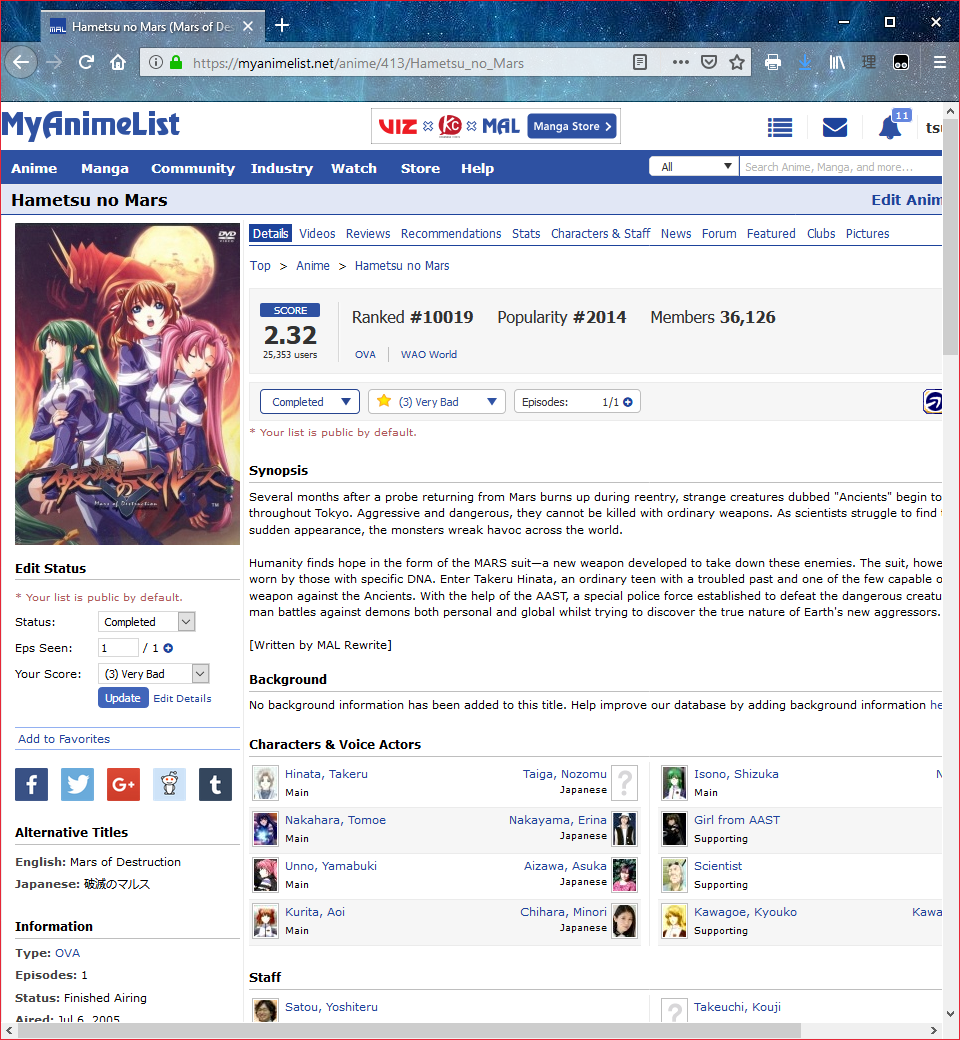View site security padlock icon
This screenshot has height=1040, width=960.
176,62
